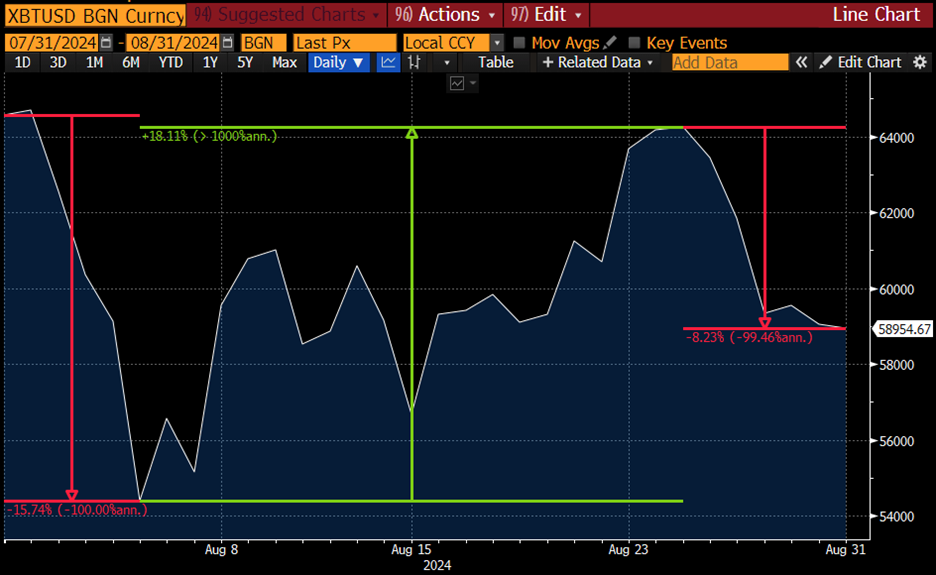Click XBTUSD BGN Curncy security field

(95, 16)
